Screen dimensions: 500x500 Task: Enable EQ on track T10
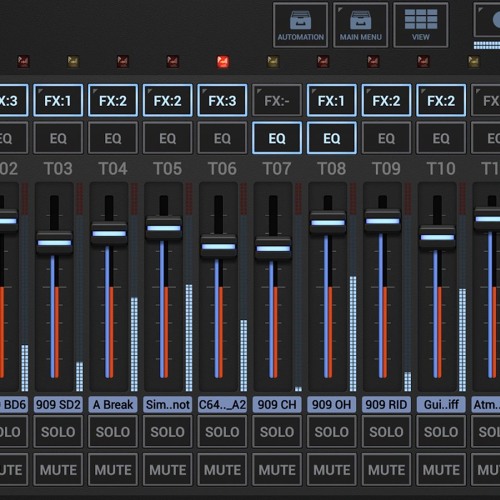(x=441, y=138)
